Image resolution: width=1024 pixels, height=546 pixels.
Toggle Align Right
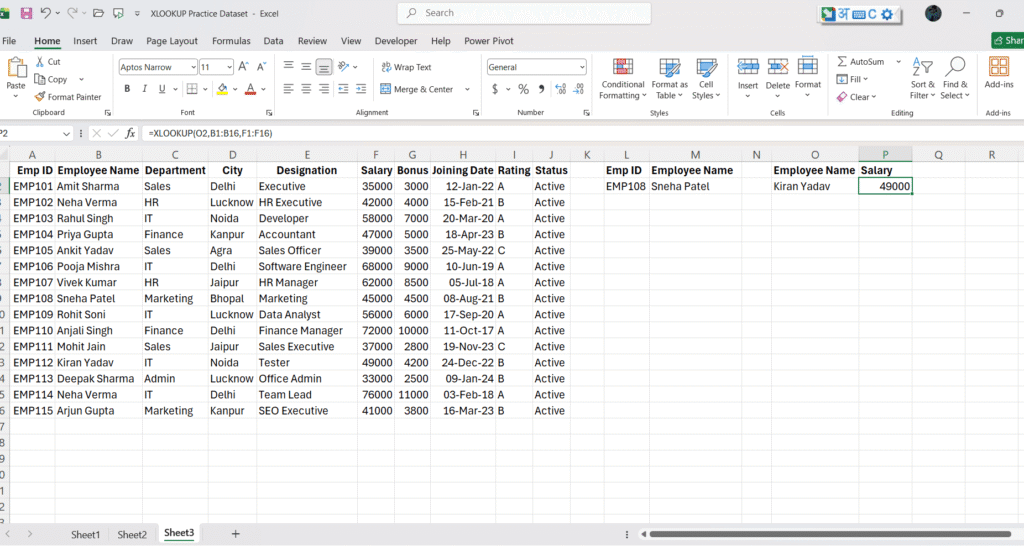tap(324, 89)
